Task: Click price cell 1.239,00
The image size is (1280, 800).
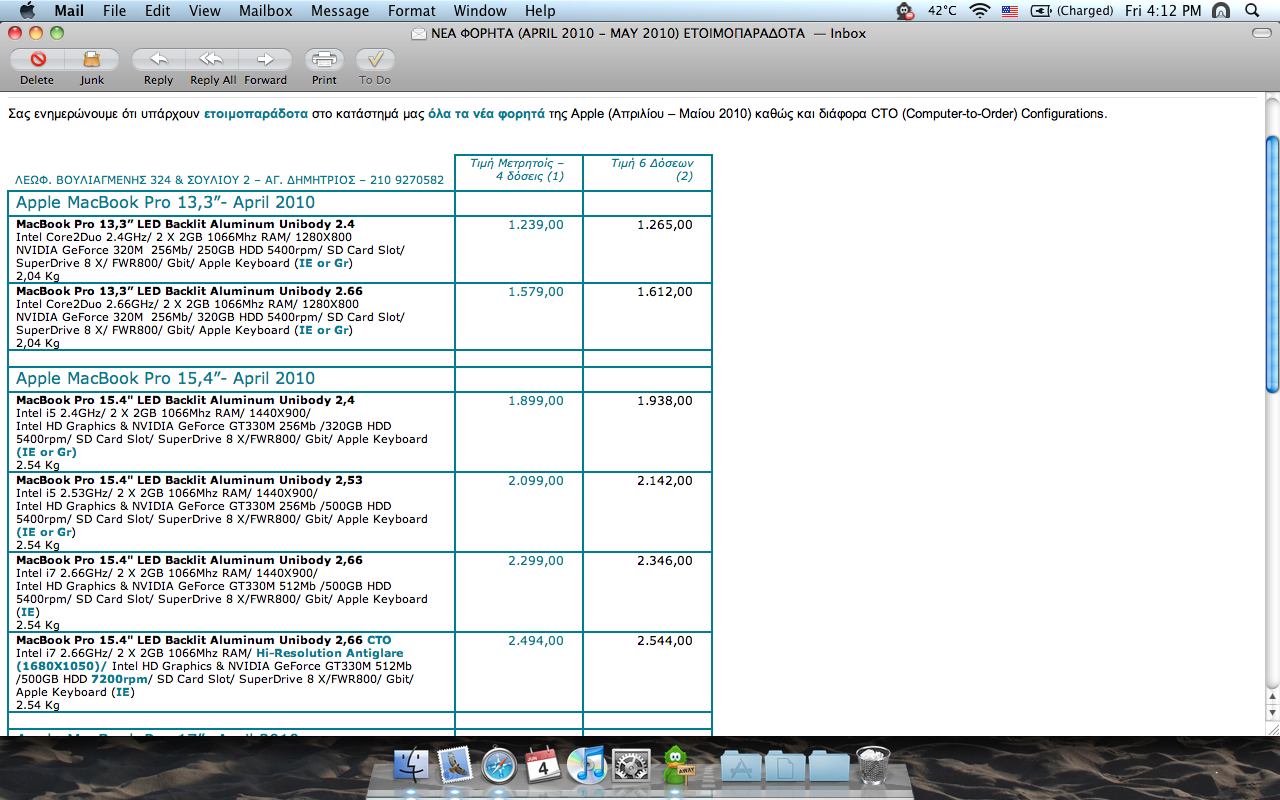Action: coord(536,224)
